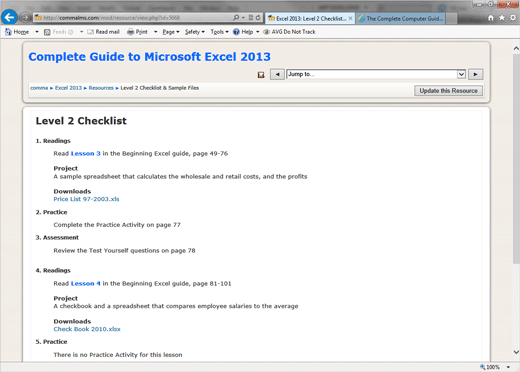Click the search magnifier in address bar
The height and width of the screenshot is (372, 520).
pos(236,18)
